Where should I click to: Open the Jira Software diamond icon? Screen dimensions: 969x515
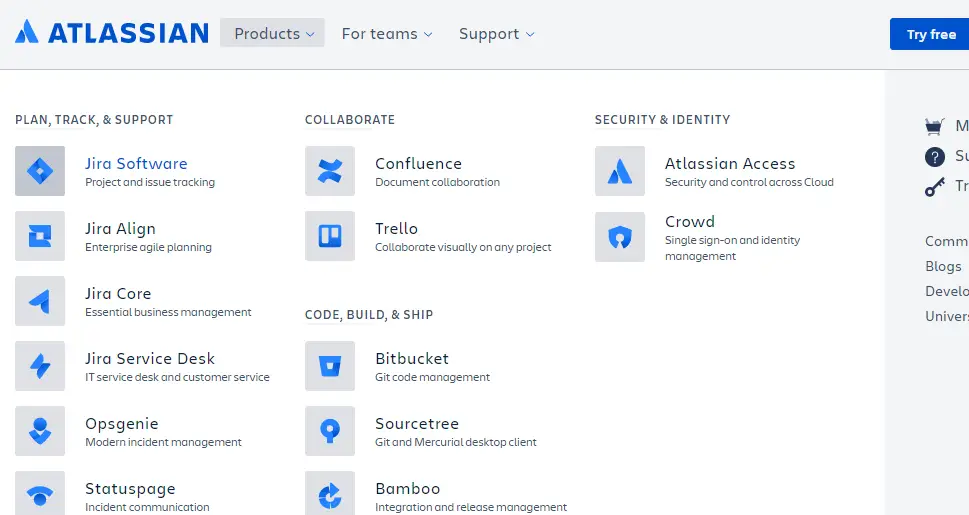40,171
